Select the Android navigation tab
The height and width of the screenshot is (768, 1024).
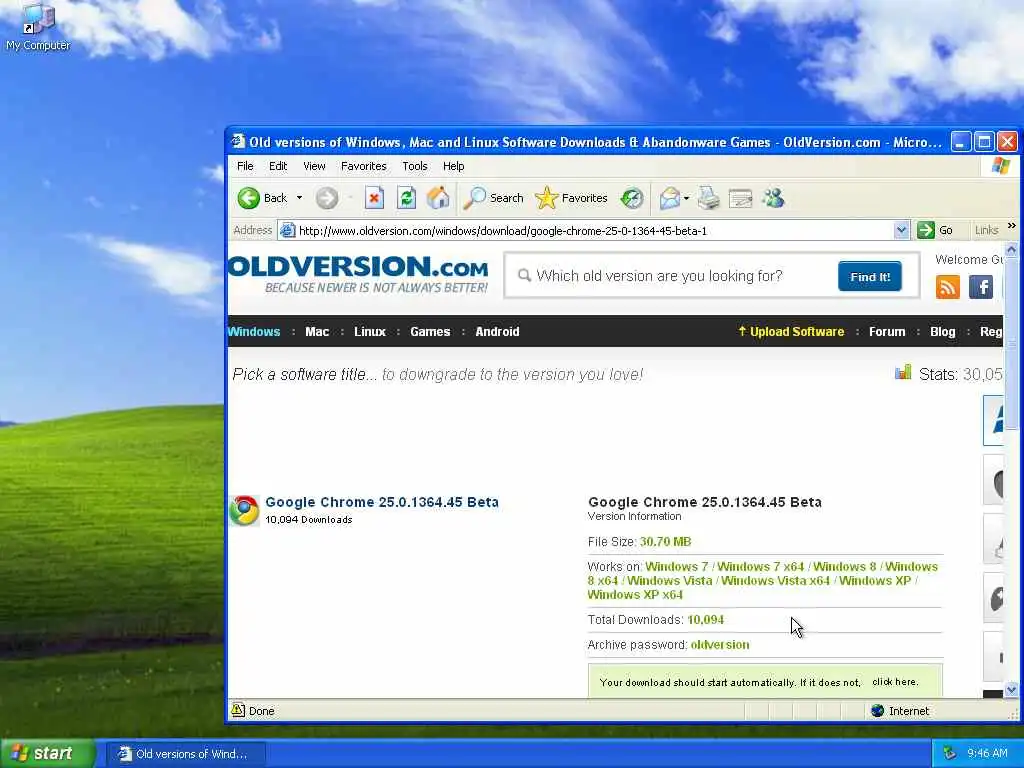pyautogui.click(x=497, y=332)
